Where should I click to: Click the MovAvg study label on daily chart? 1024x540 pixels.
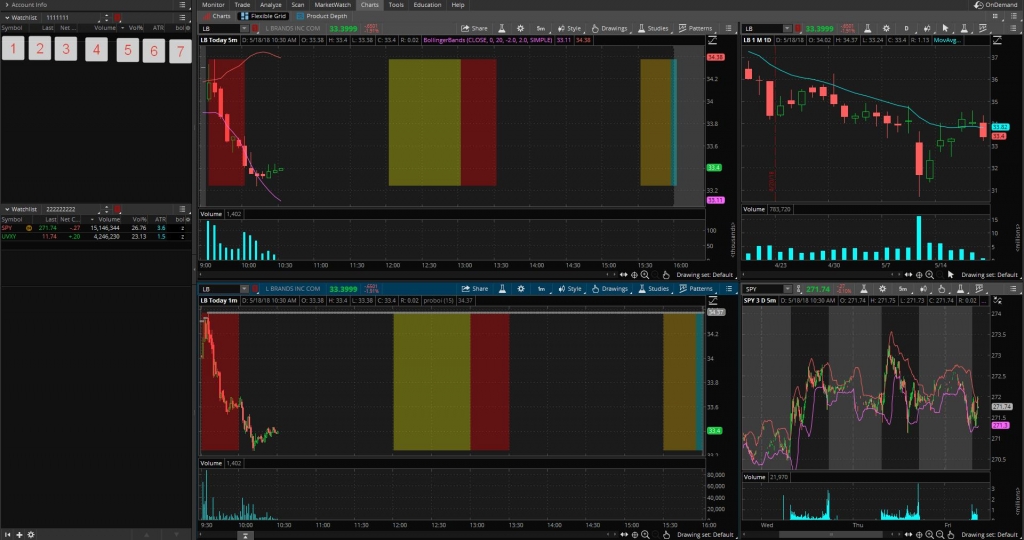[x=946, y=40]
